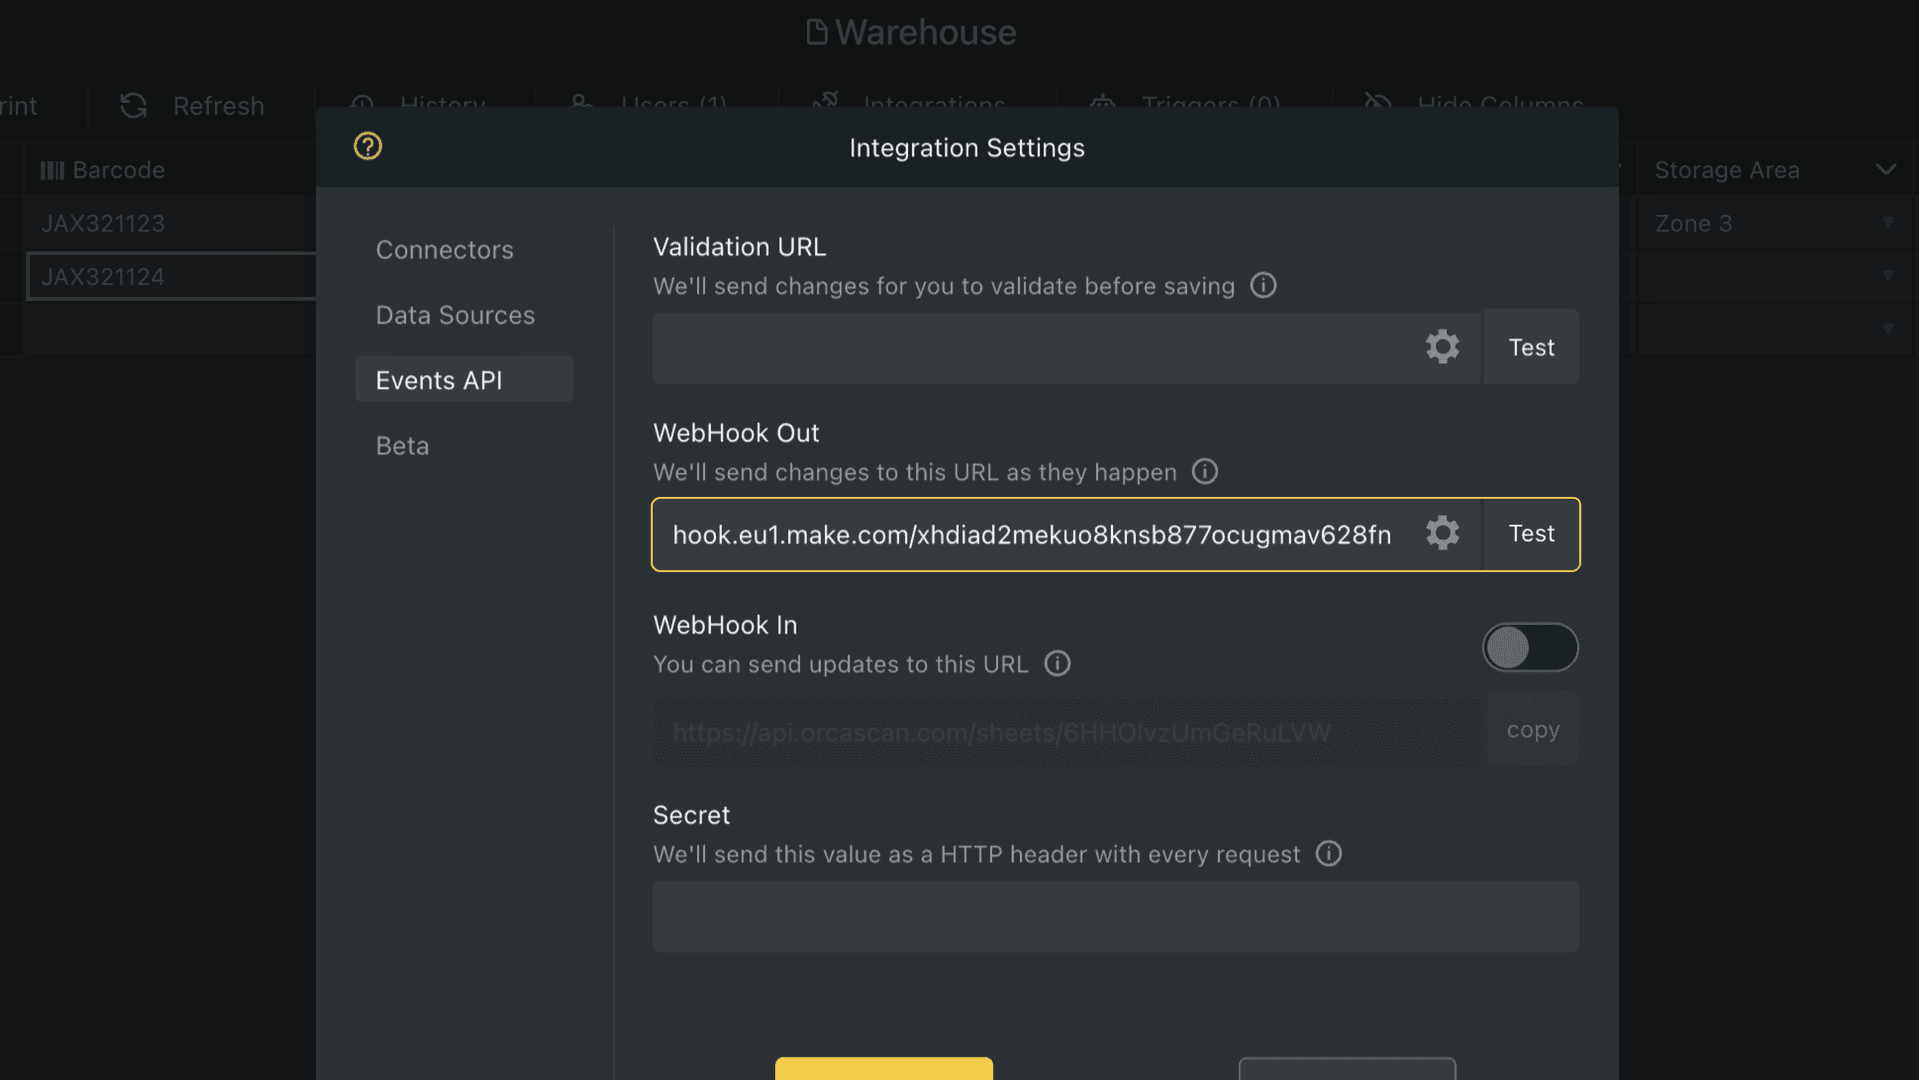The height and width of the screenshot is (1080, 1919).
Task: Open the empty storage row dropdown arrow
Action: point(1888,276)
